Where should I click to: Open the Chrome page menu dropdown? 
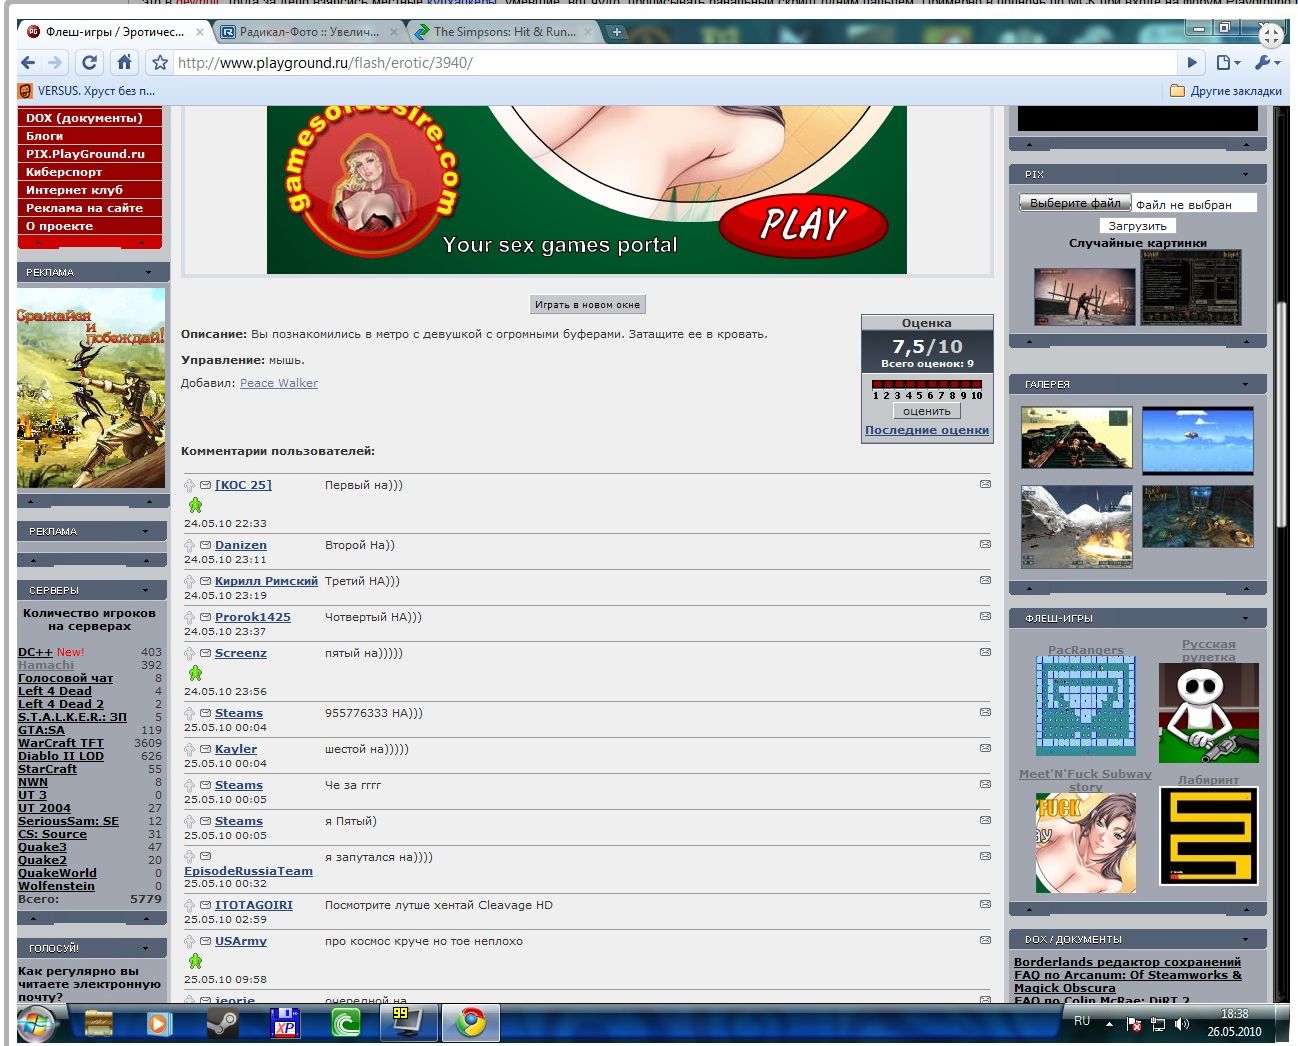coord(1227,63)
